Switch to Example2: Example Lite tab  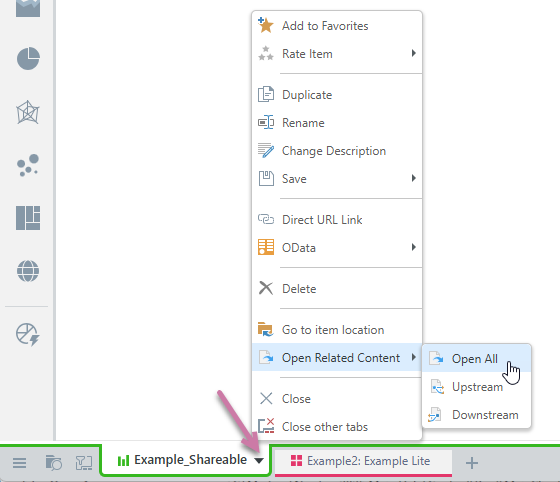363,461
